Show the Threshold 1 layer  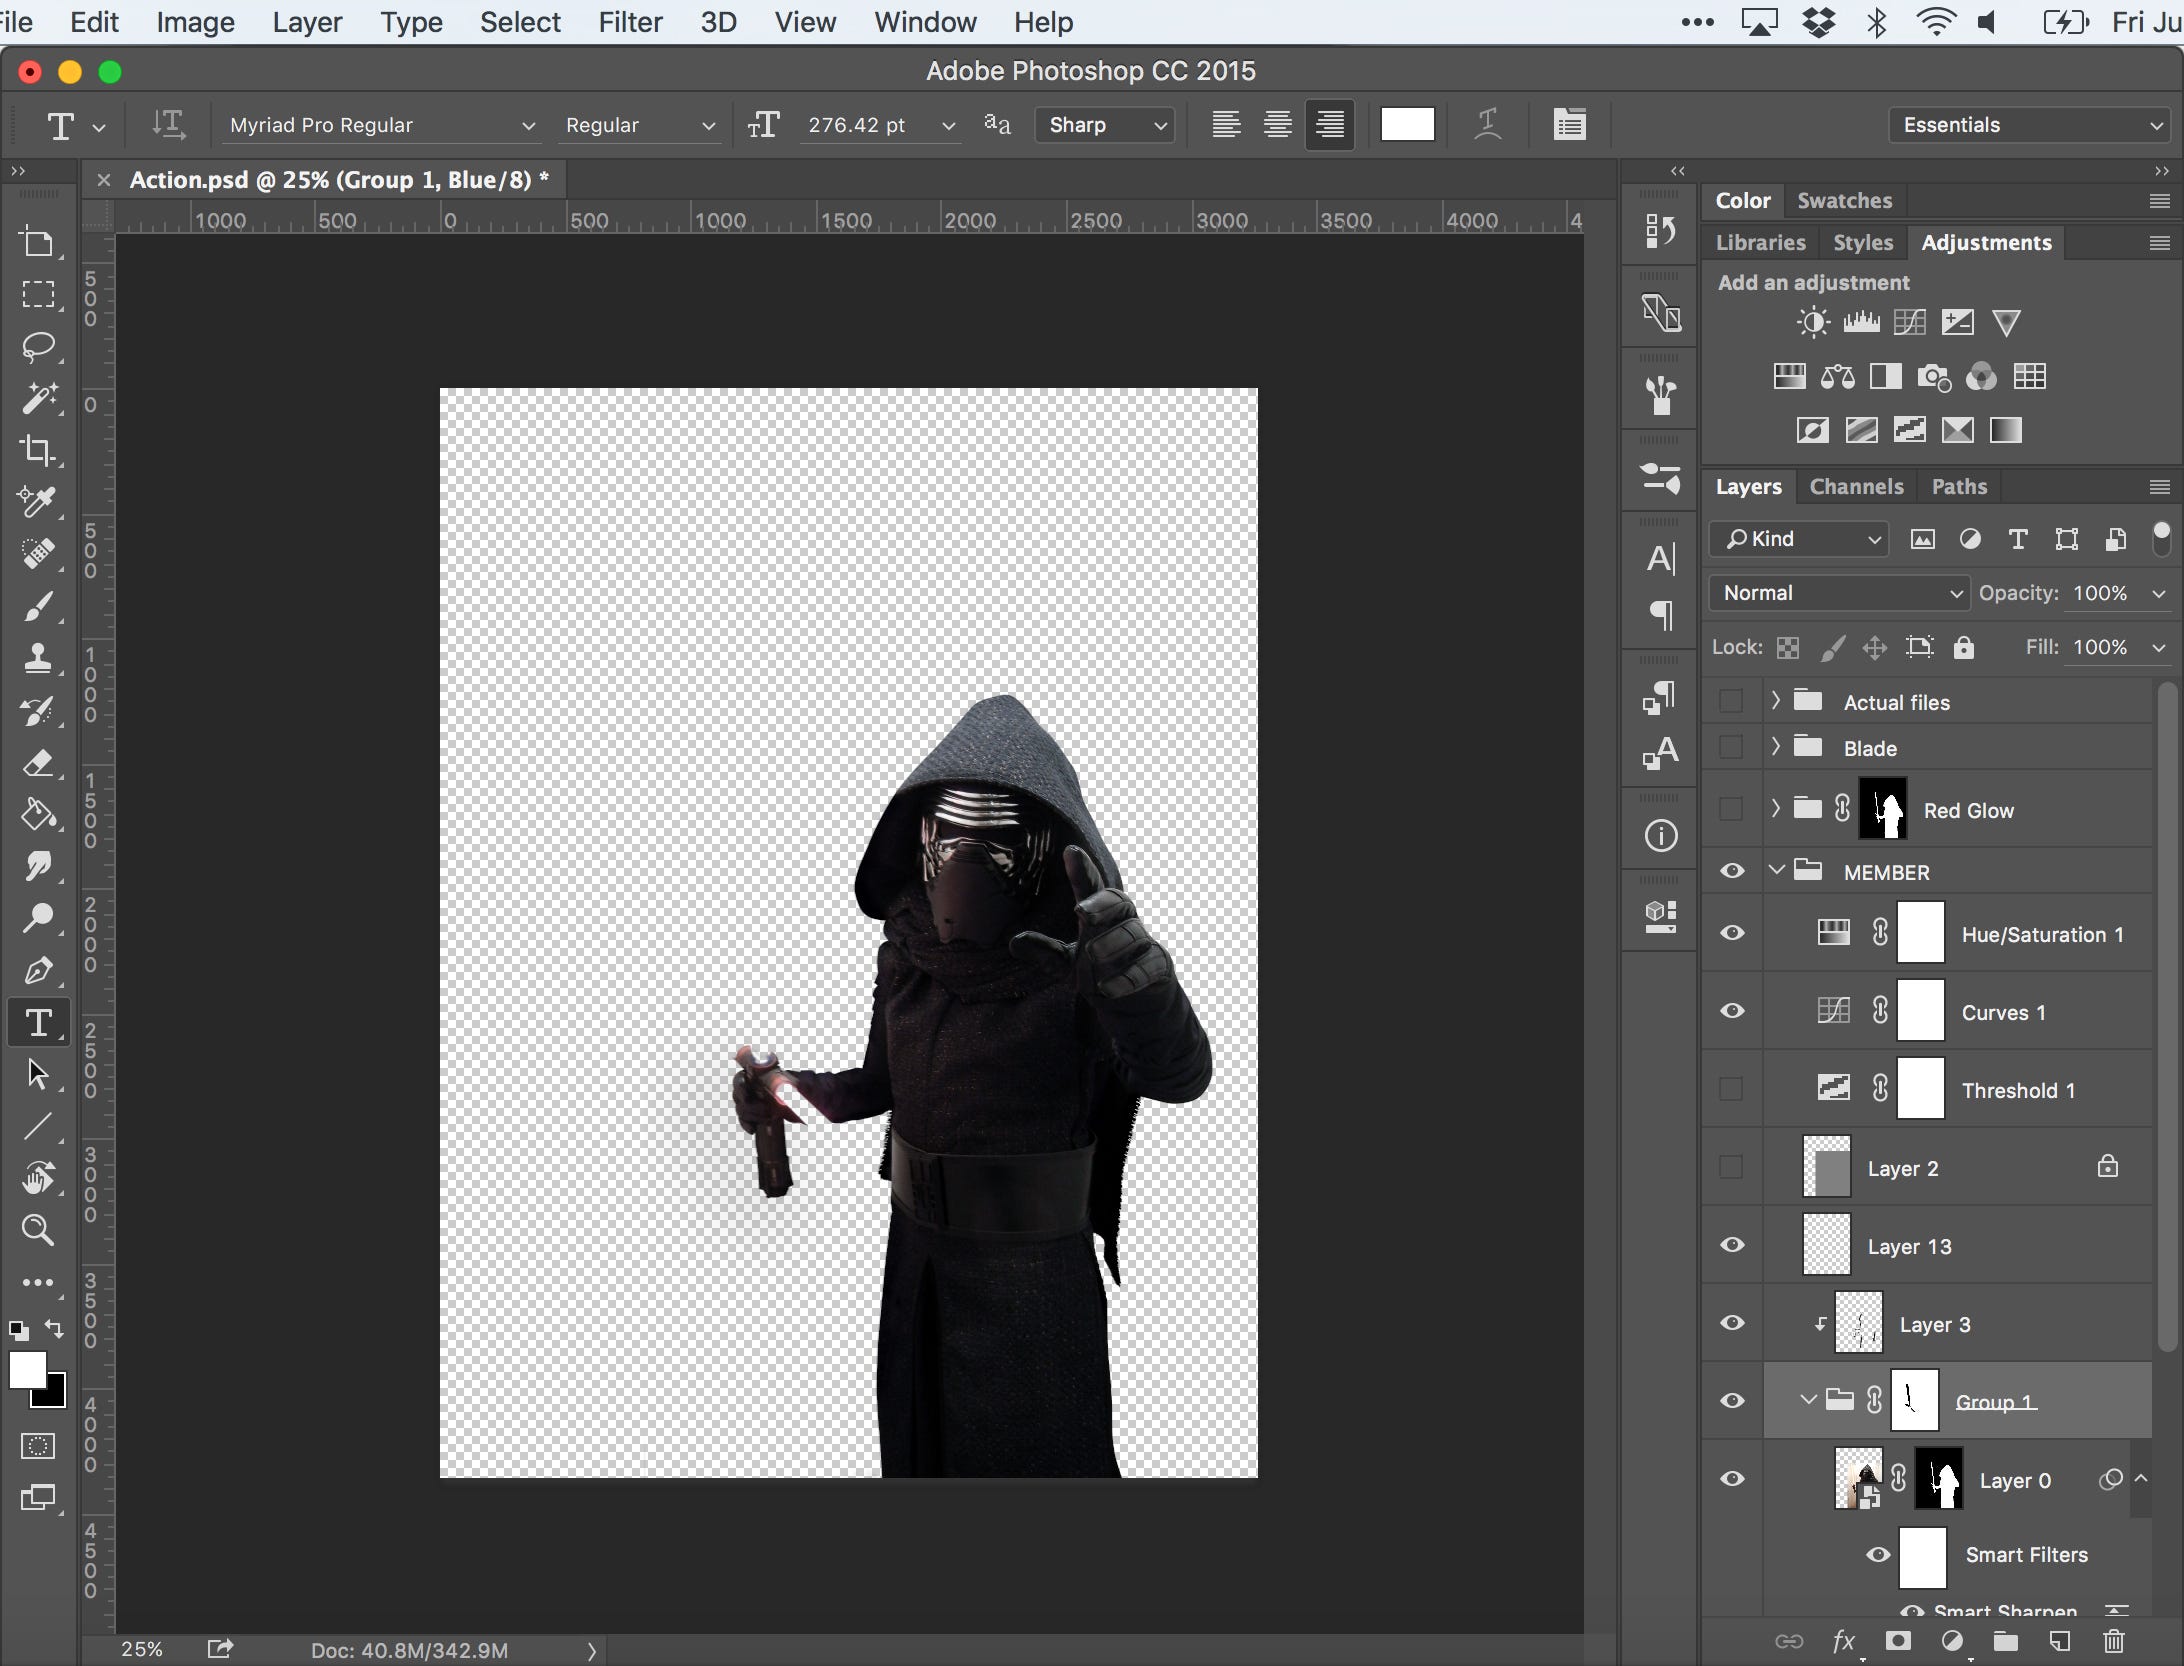click(1731, 1088)
